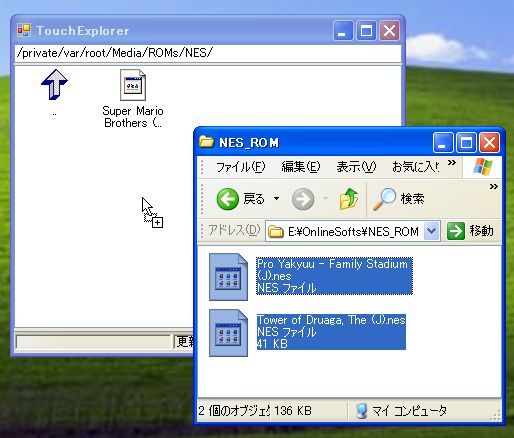Expand hidden toolbar buttons chevron
Viewport: 514px width, 438px height.
coord(494,186)
